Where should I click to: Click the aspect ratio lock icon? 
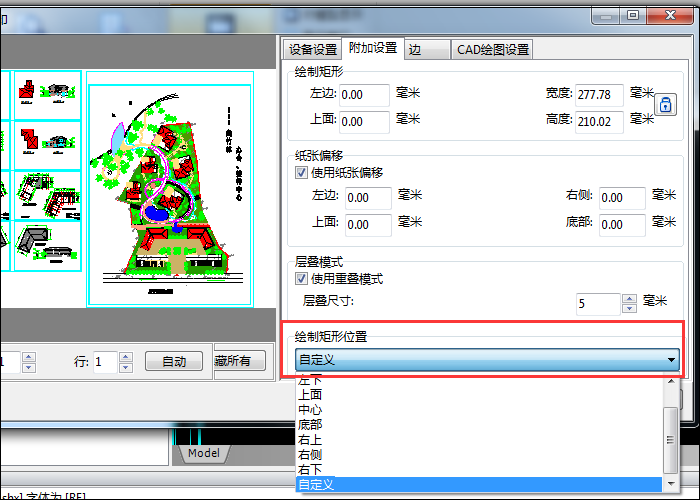pos(666,104)
